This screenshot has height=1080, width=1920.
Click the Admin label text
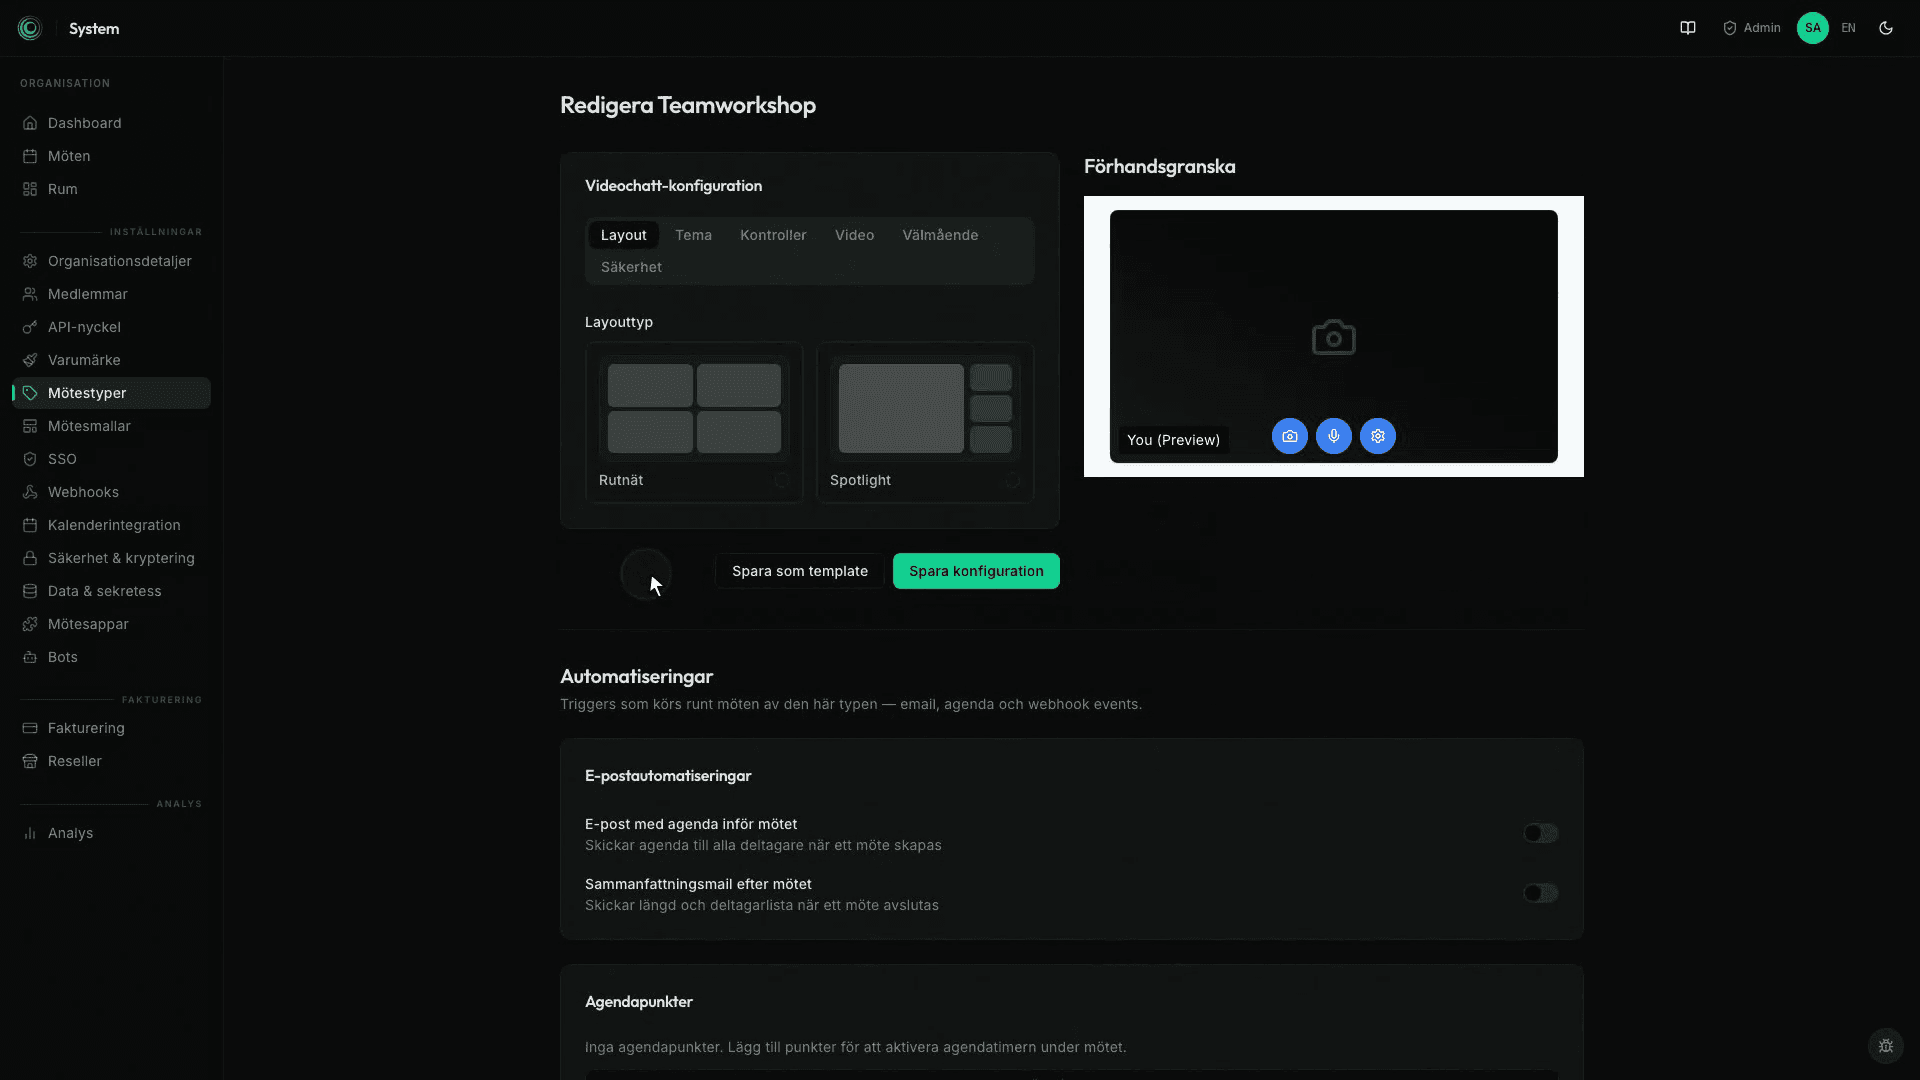point(1762,28)
